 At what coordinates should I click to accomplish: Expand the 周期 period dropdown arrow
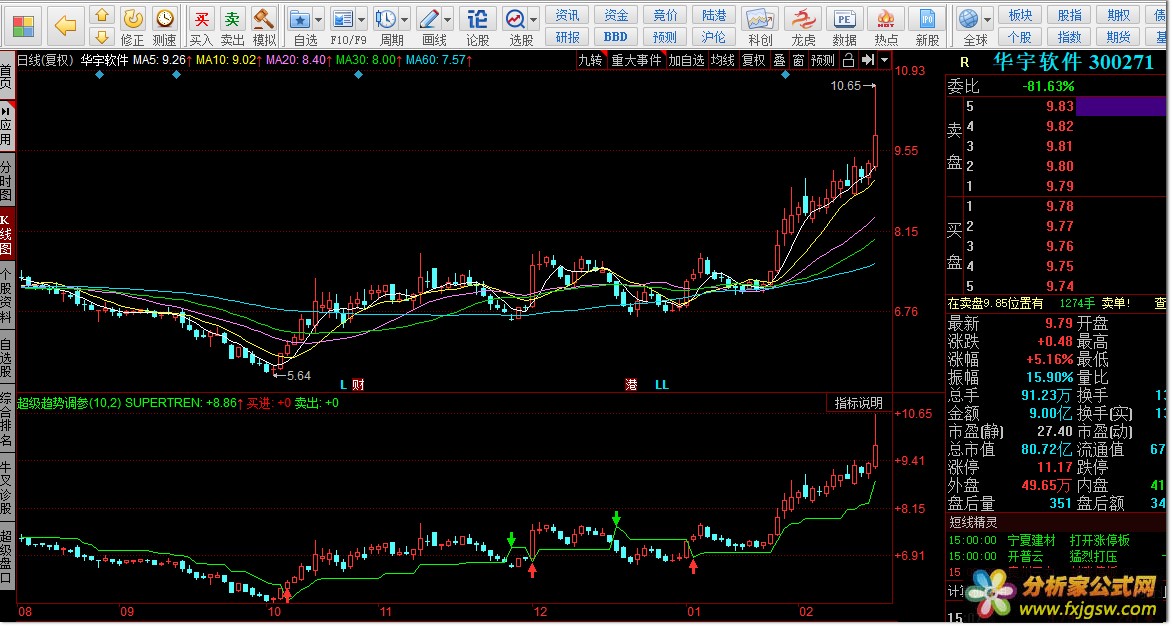405,19
